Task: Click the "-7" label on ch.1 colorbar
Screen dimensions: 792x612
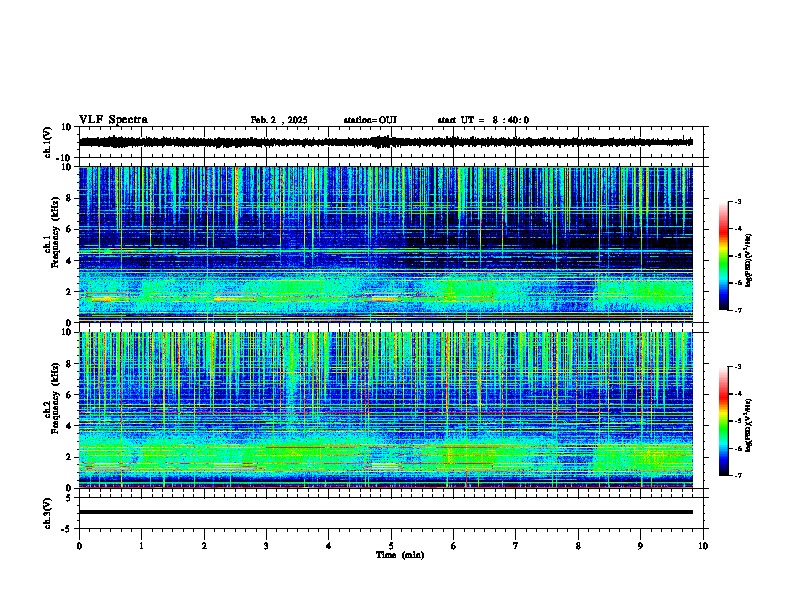Action: click(738, 310)
